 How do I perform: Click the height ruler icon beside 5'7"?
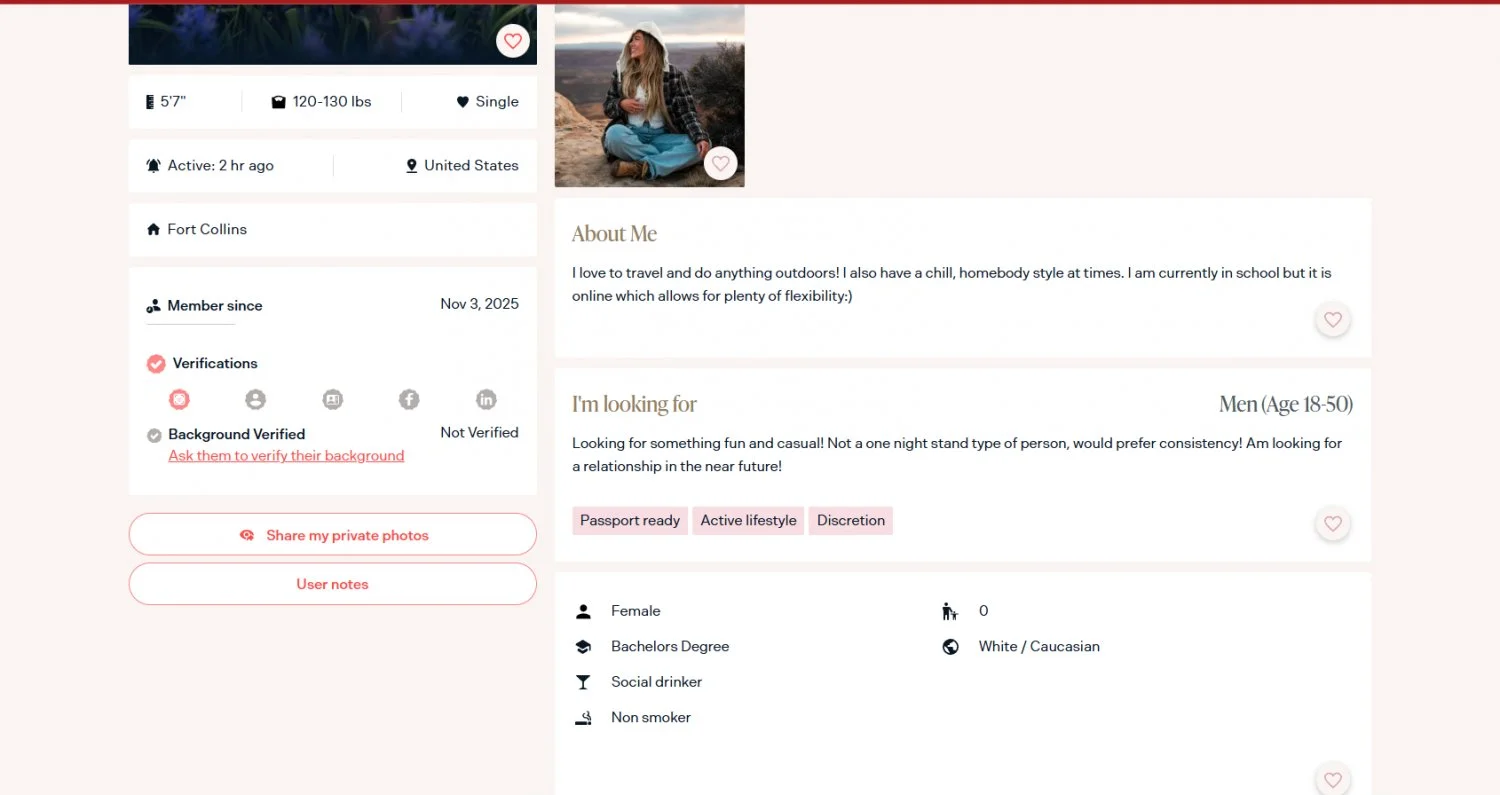tap(150, 102)
